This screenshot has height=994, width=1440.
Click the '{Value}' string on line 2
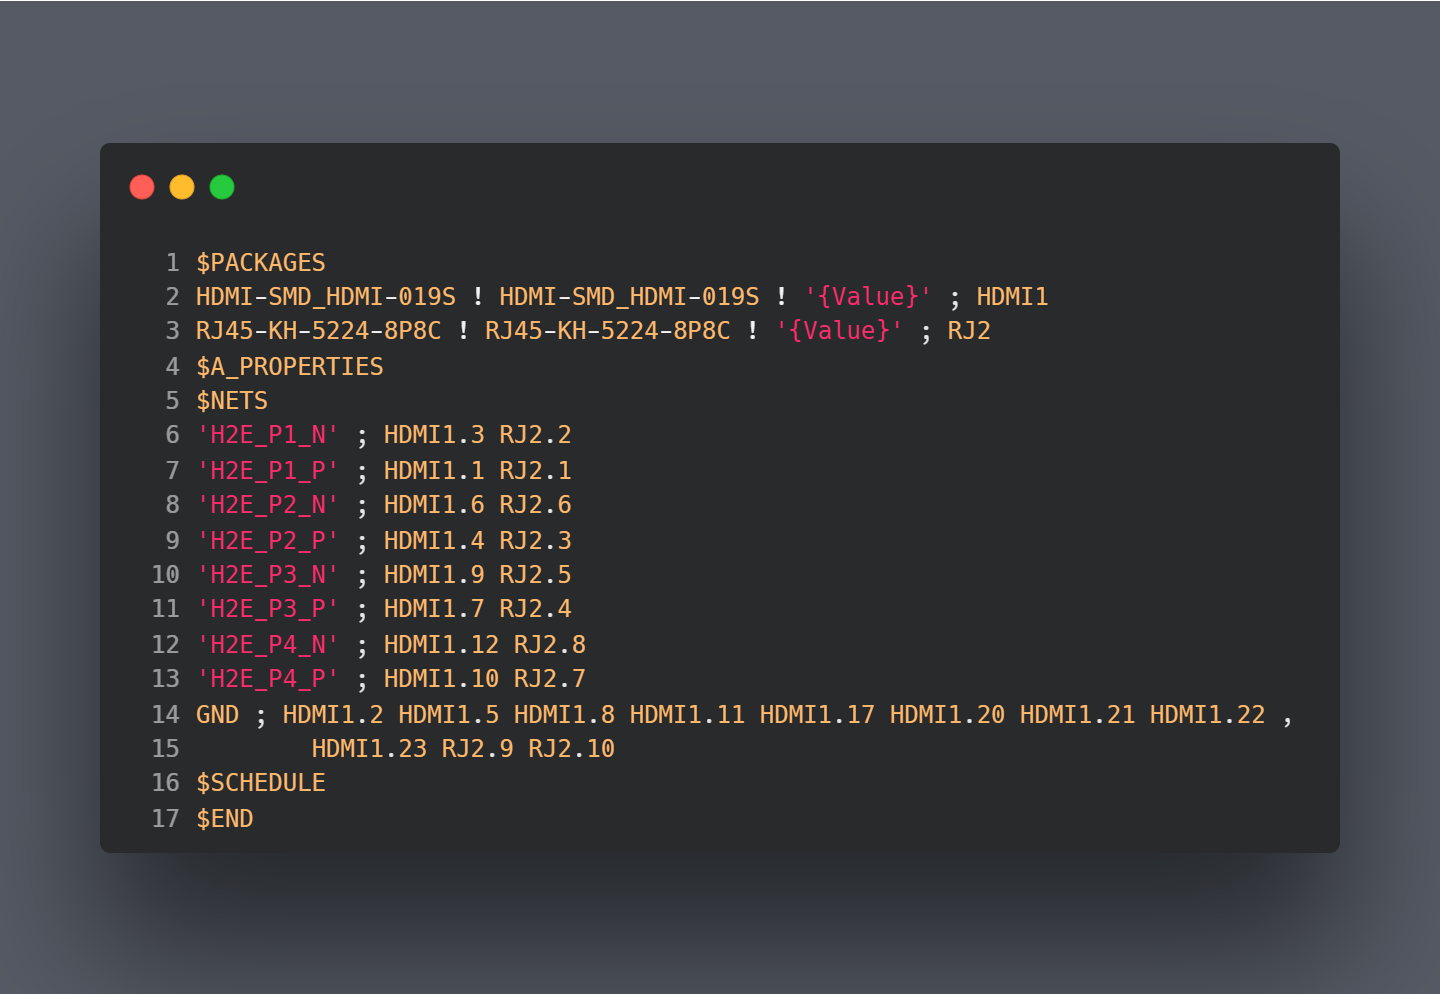(868, 297)
